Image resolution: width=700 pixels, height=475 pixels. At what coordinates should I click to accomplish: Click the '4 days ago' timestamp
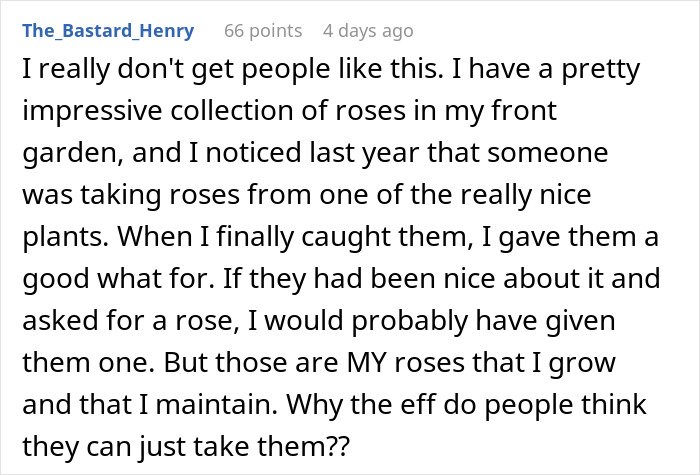(367, 31)
